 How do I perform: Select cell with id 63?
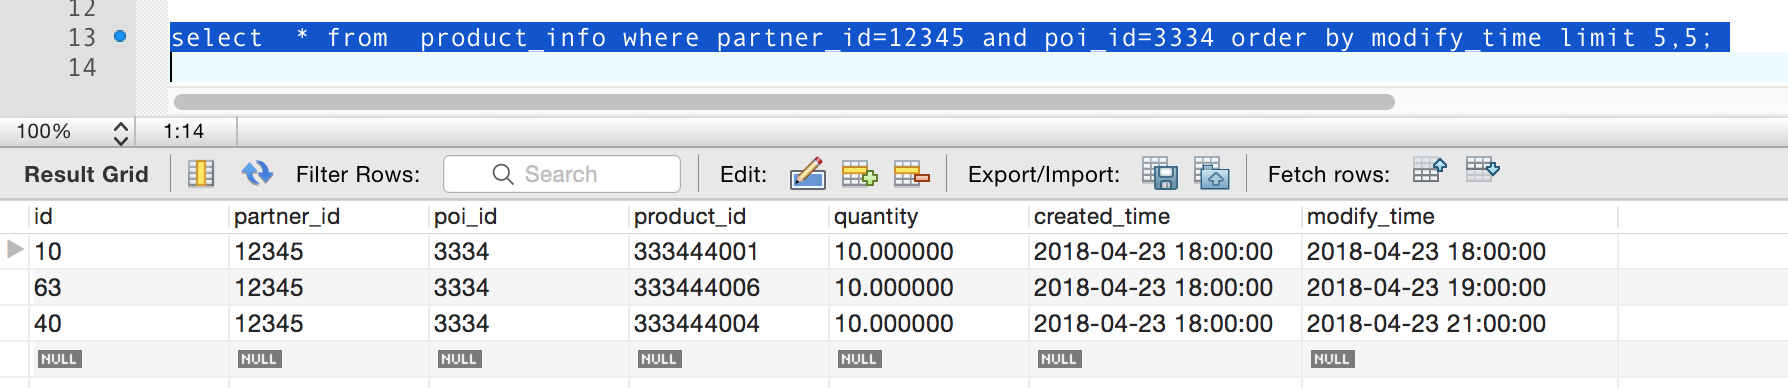(x=129, y=288)
